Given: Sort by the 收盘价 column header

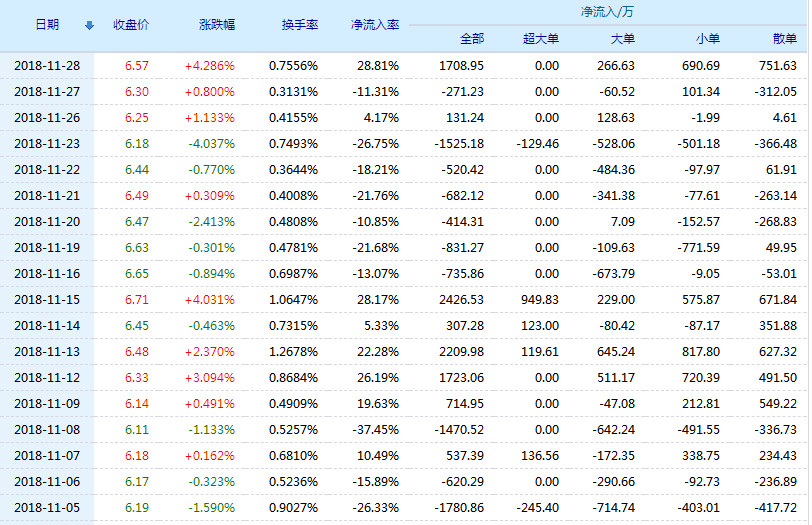Looking at the screenshot, I should [x=132, y=24].
